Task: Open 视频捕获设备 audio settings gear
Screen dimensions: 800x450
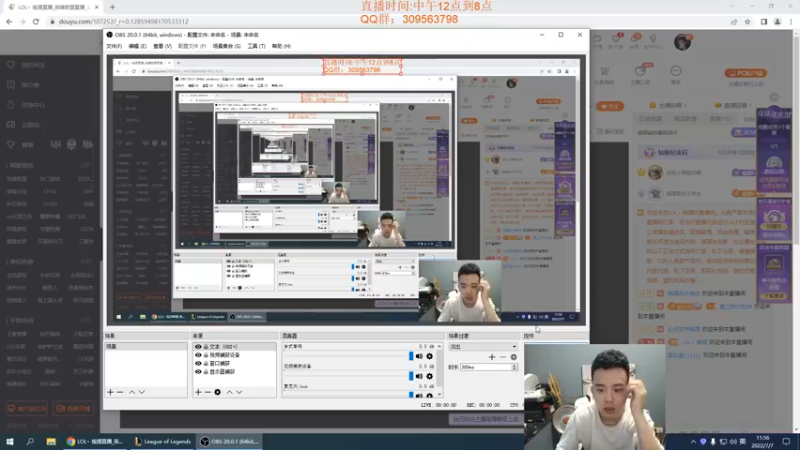Action: [x=430, y=376]
